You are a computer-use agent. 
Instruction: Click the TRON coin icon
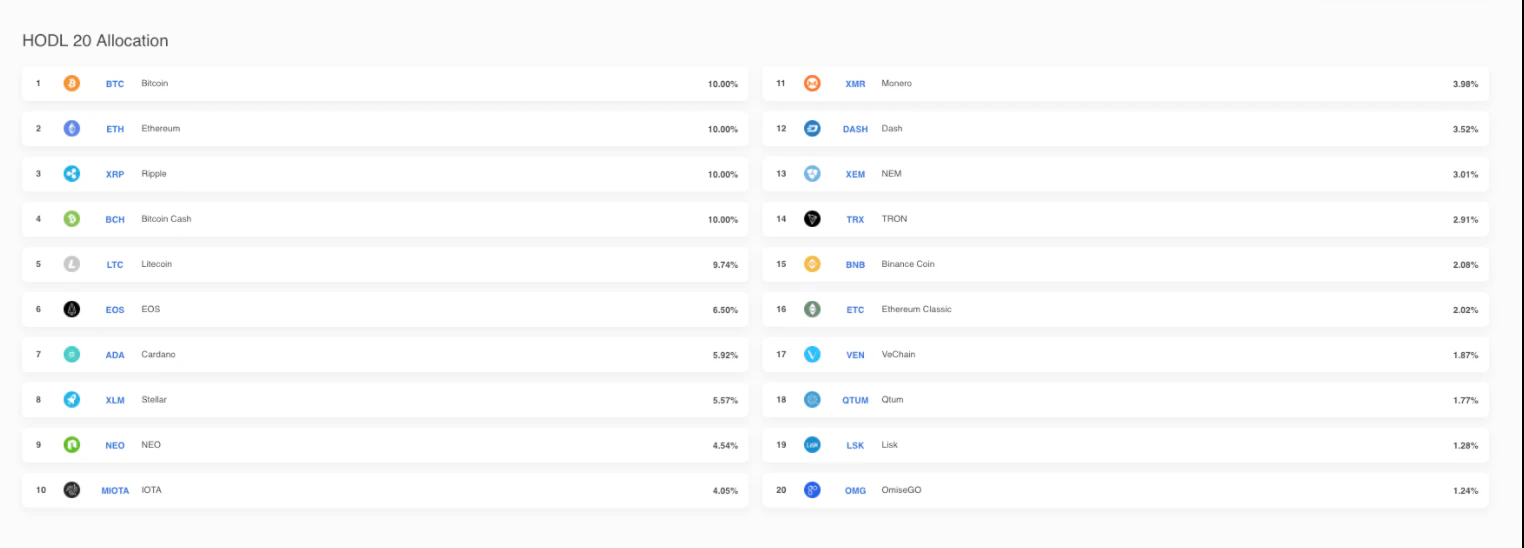[812, 219]
